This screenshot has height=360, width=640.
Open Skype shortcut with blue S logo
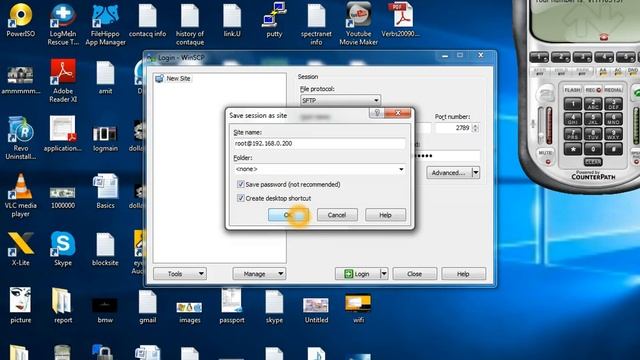point(63,249)
